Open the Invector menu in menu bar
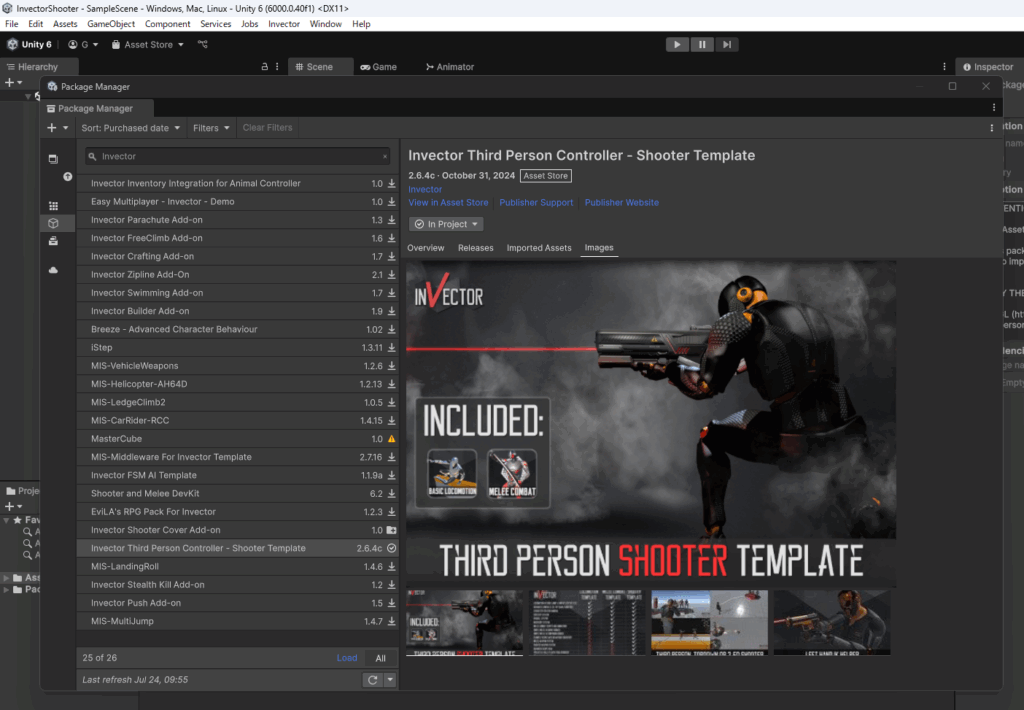 [284, 23]
